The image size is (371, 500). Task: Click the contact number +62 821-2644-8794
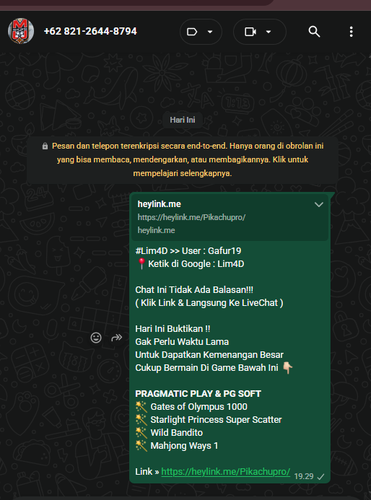click(x=90, y=31)
